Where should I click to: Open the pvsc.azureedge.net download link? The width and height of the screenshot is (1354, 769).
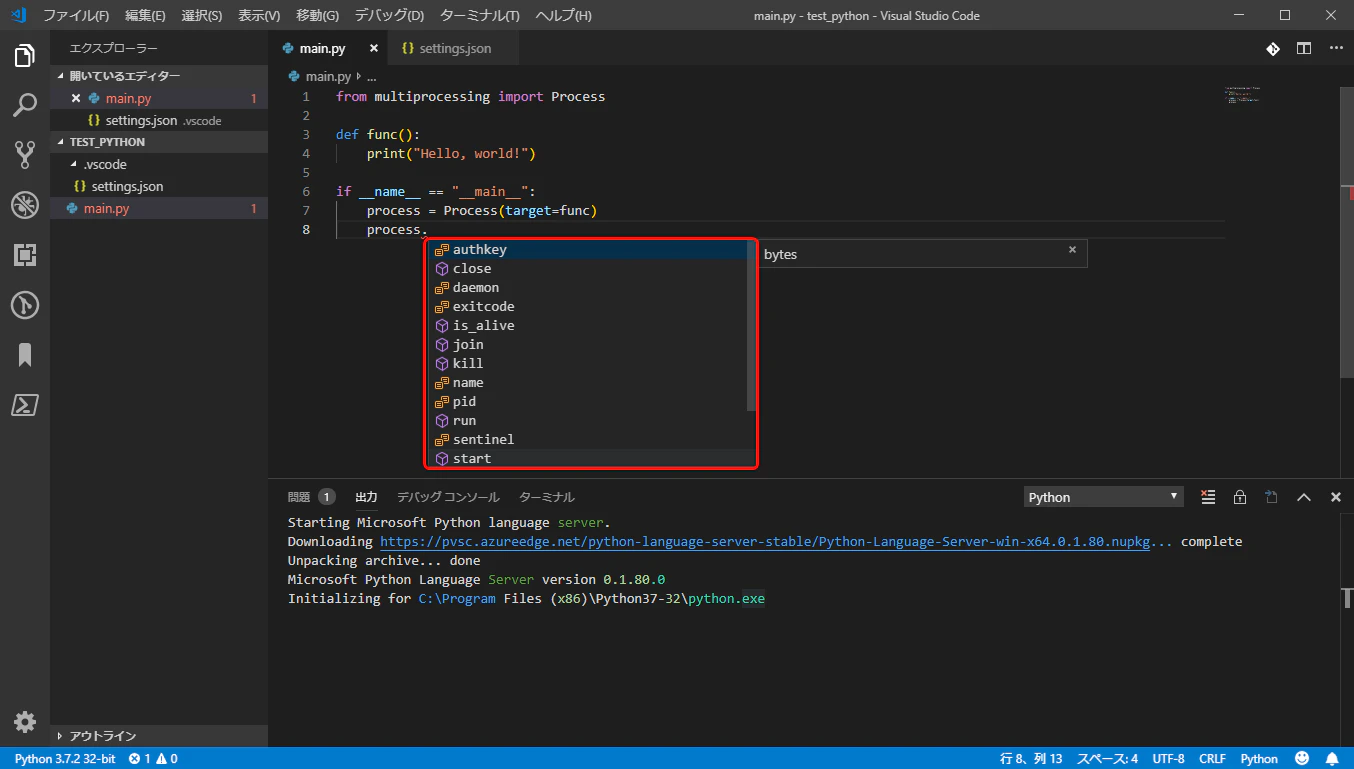point(776,542)
